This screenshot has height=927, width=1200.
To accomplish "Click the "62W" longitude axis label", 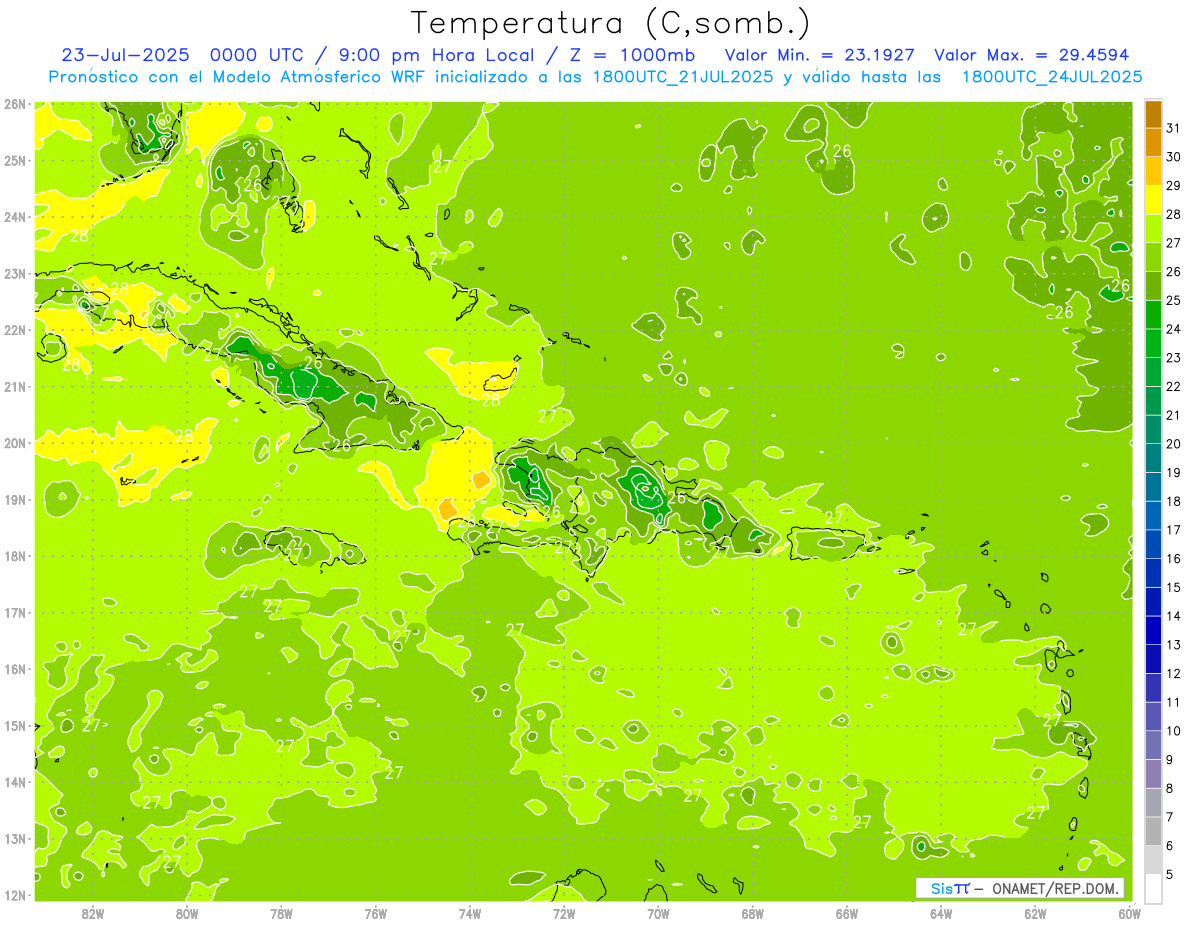I will point(1035,913).
